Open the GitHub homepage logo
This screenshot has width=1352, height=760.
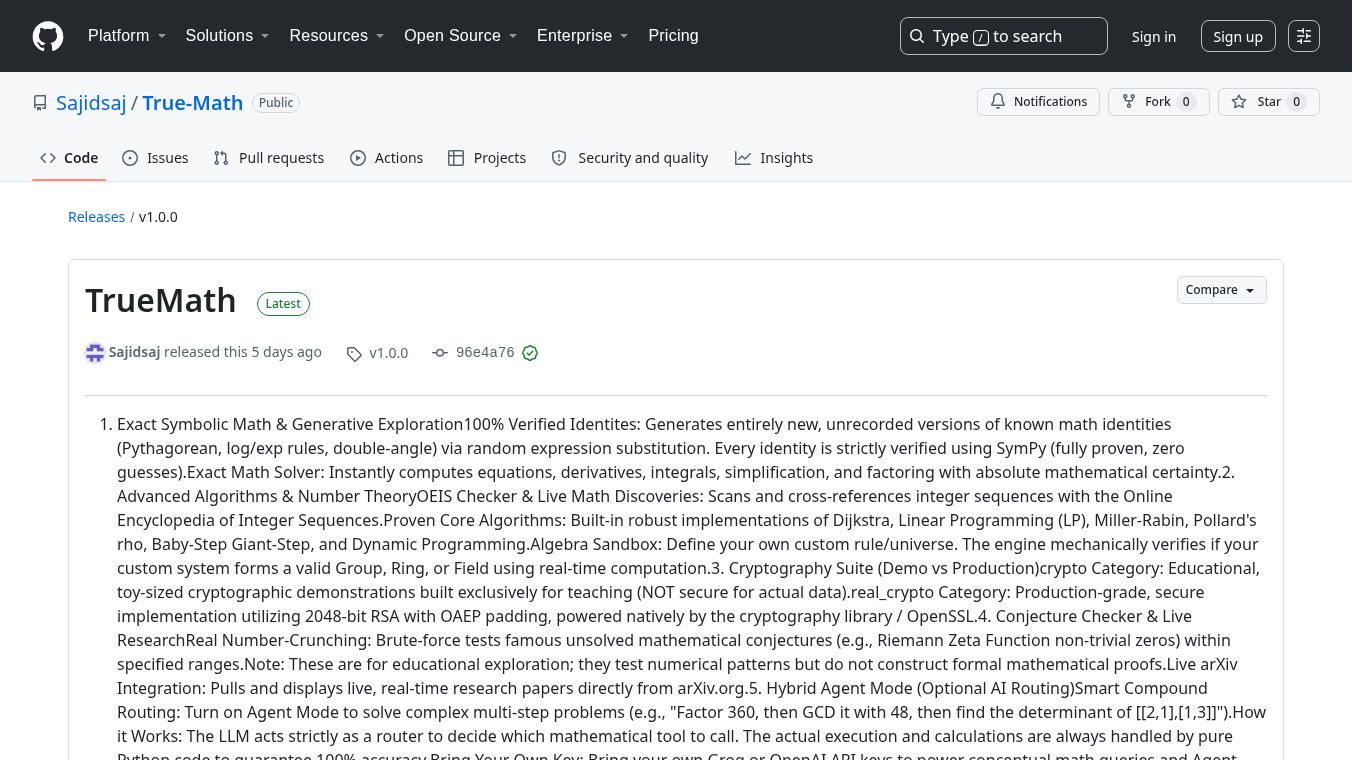click(x=48, y=36)
